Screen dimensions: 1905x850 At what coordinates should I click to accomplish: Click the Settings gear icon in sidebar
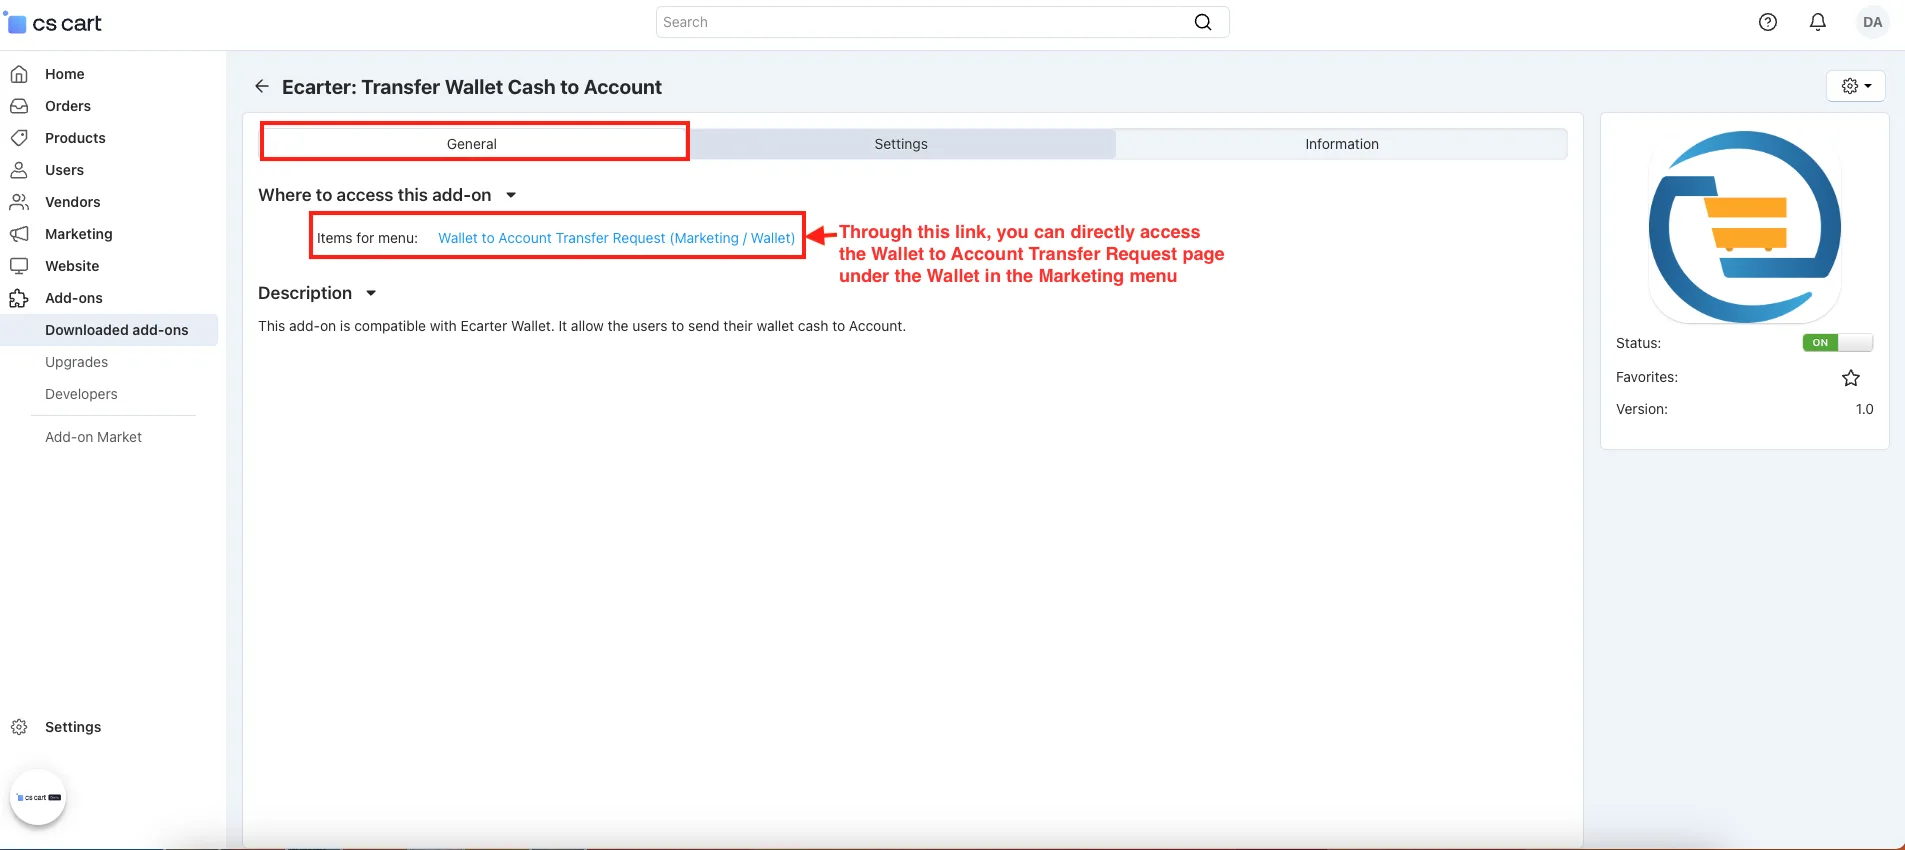click(19, 727)
